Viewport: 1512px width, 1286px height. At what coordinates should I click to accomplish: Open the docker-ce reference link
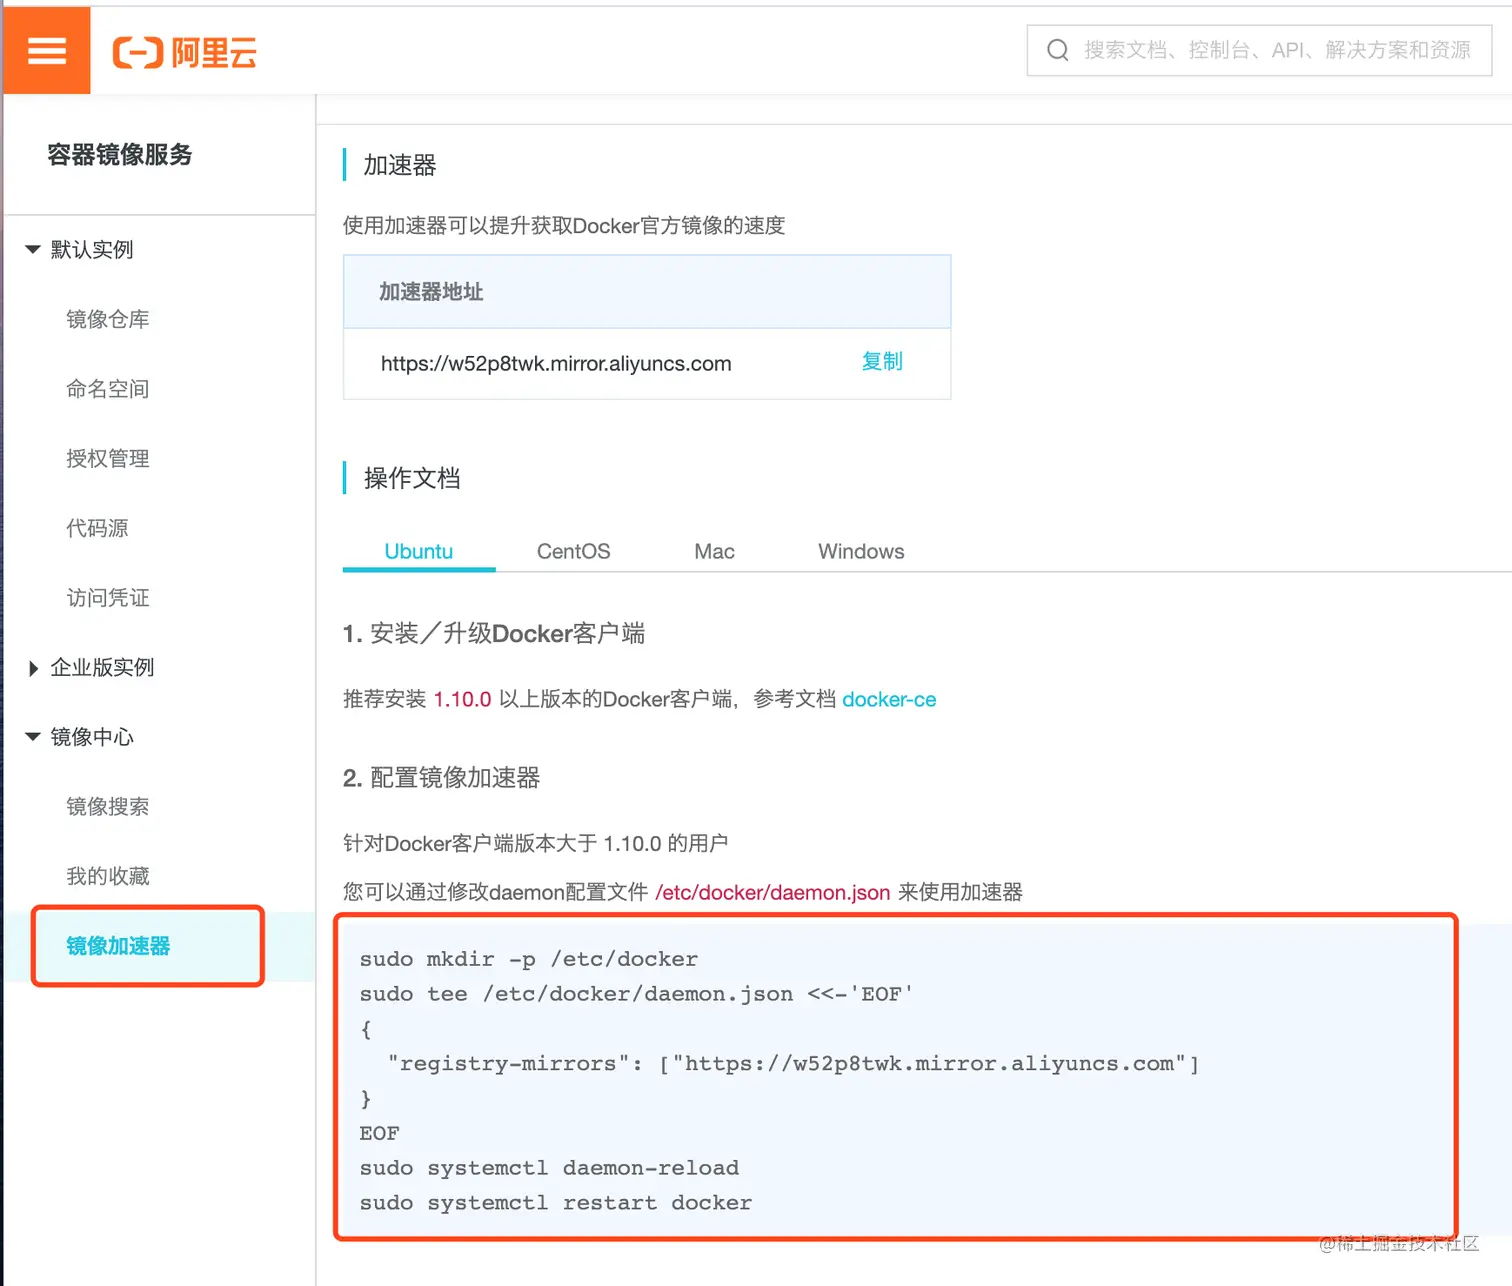click(x=889, y=699)
